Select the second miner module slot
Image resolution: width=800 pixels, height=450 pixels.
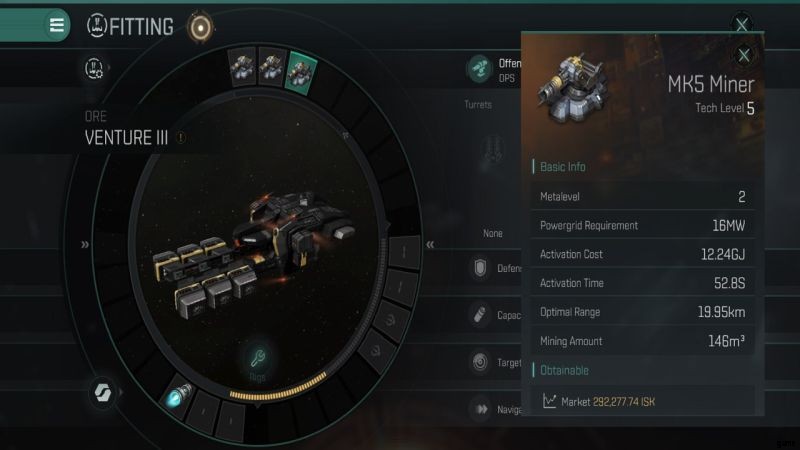point(271,67)
